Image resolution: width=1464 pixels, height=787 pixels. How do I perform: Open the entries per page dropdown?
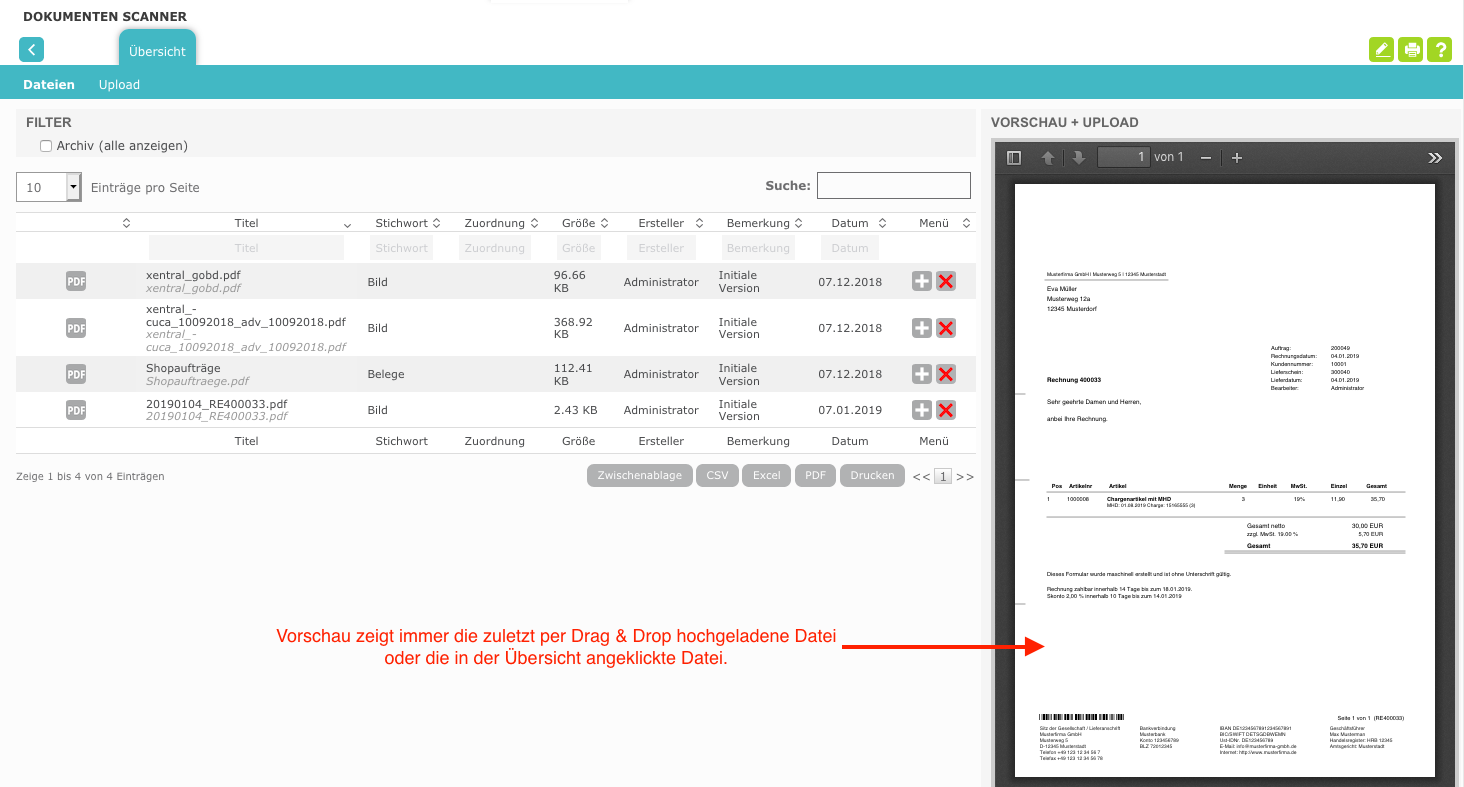coord(73,187)
